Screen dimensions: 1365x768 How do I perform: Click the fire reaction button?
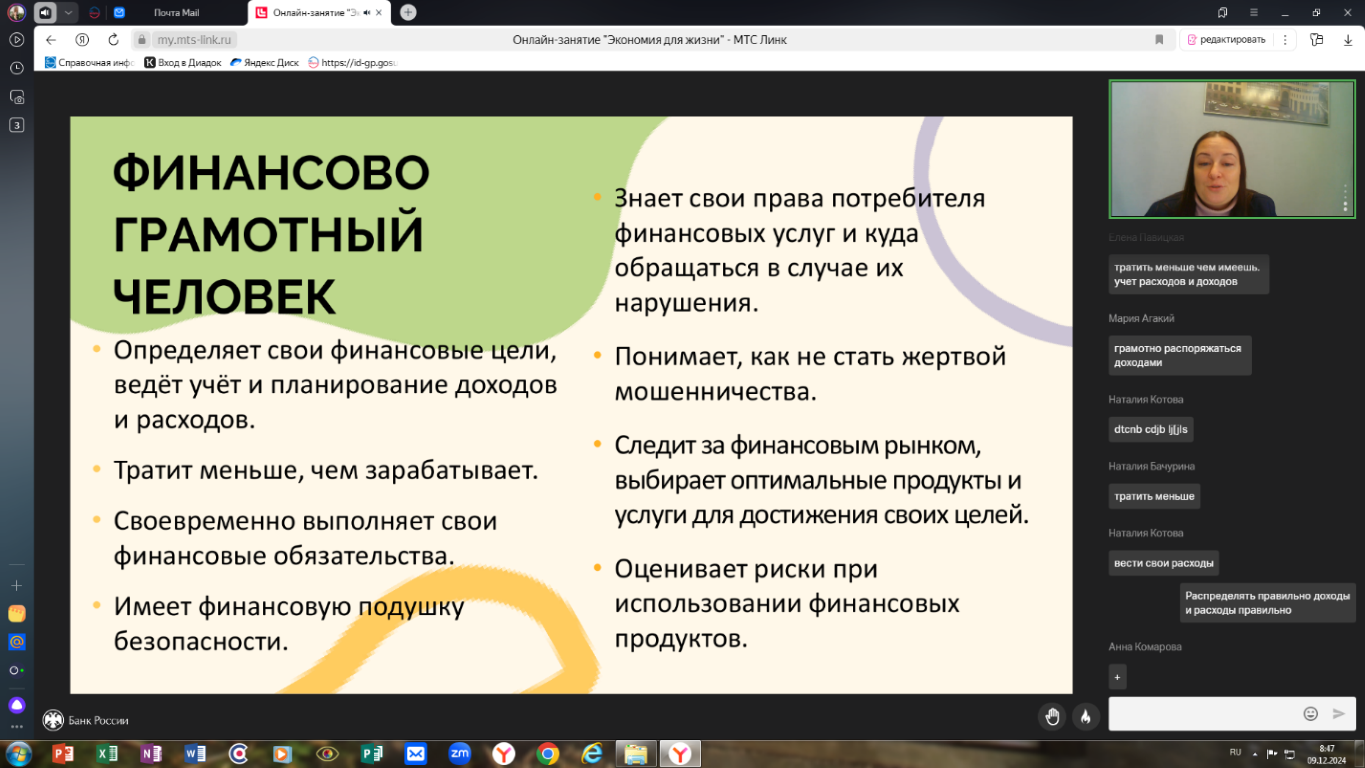click(1085, 715)
